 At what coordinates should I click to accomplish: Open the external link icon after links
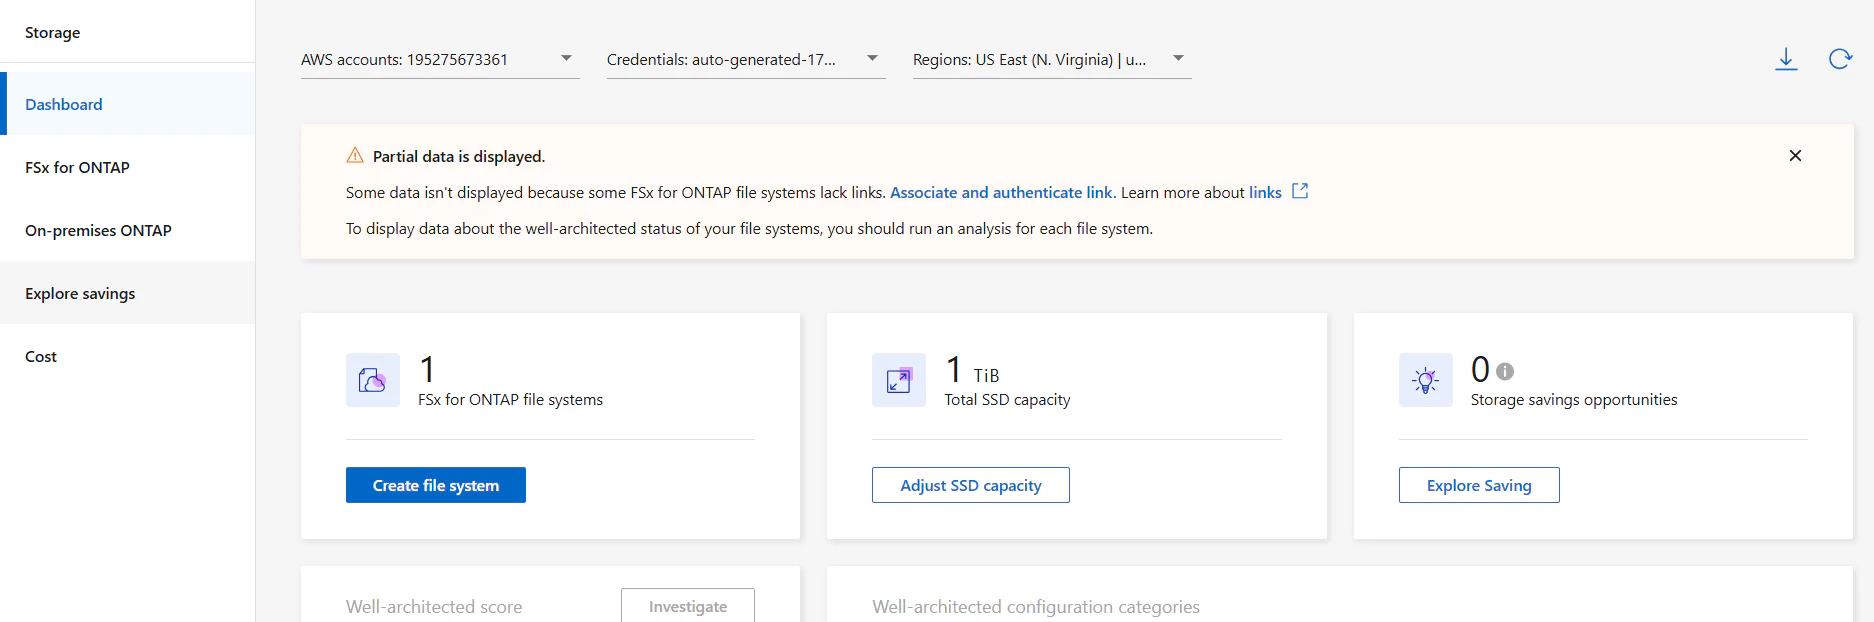pyautogui.click(x=1300, y=191)
